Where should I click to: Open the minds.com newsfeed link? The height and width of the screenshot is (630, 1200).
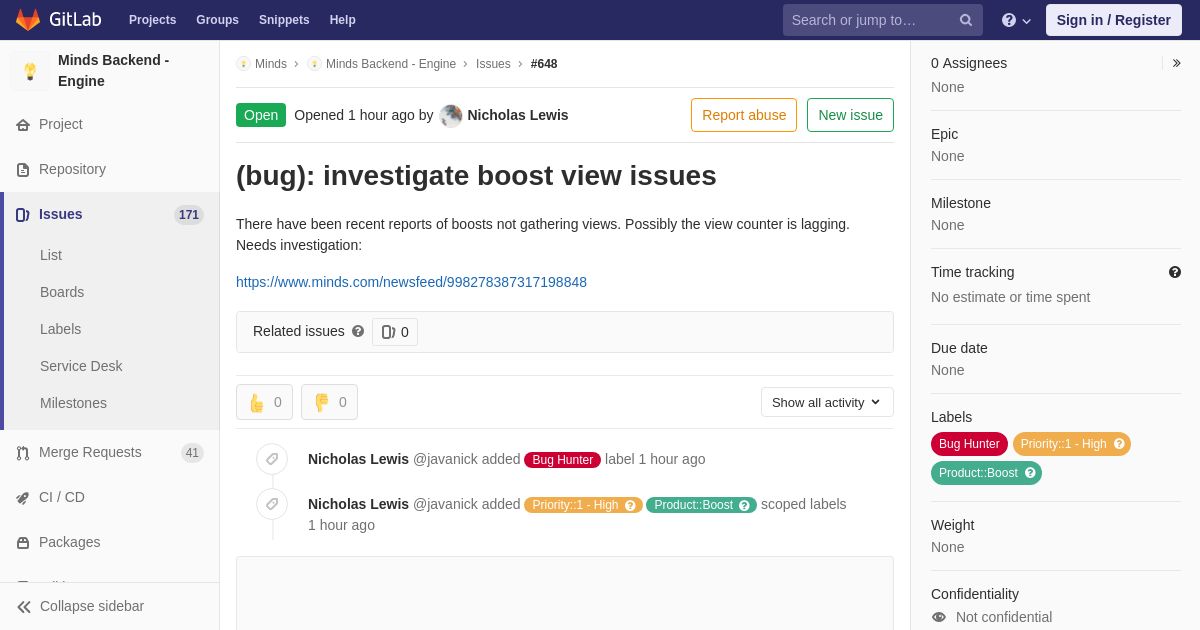point(411,282)
